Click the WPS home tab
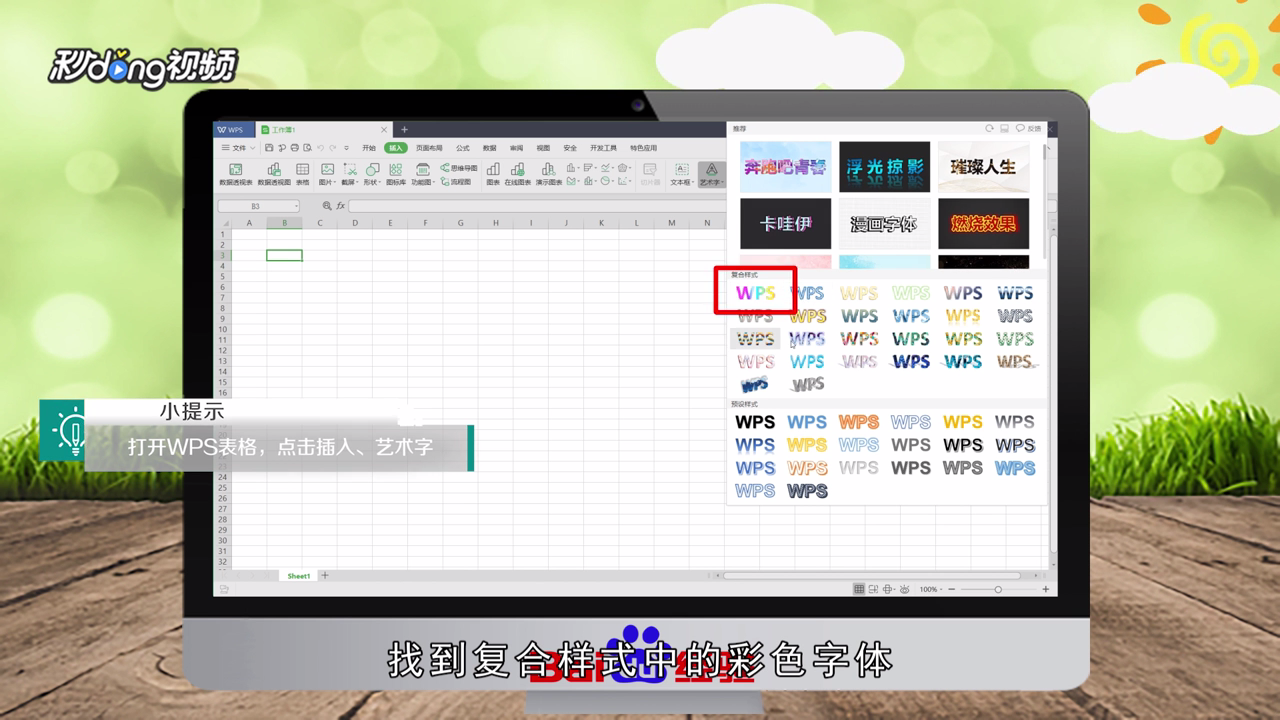The image size is (1280, 720). 234,130
